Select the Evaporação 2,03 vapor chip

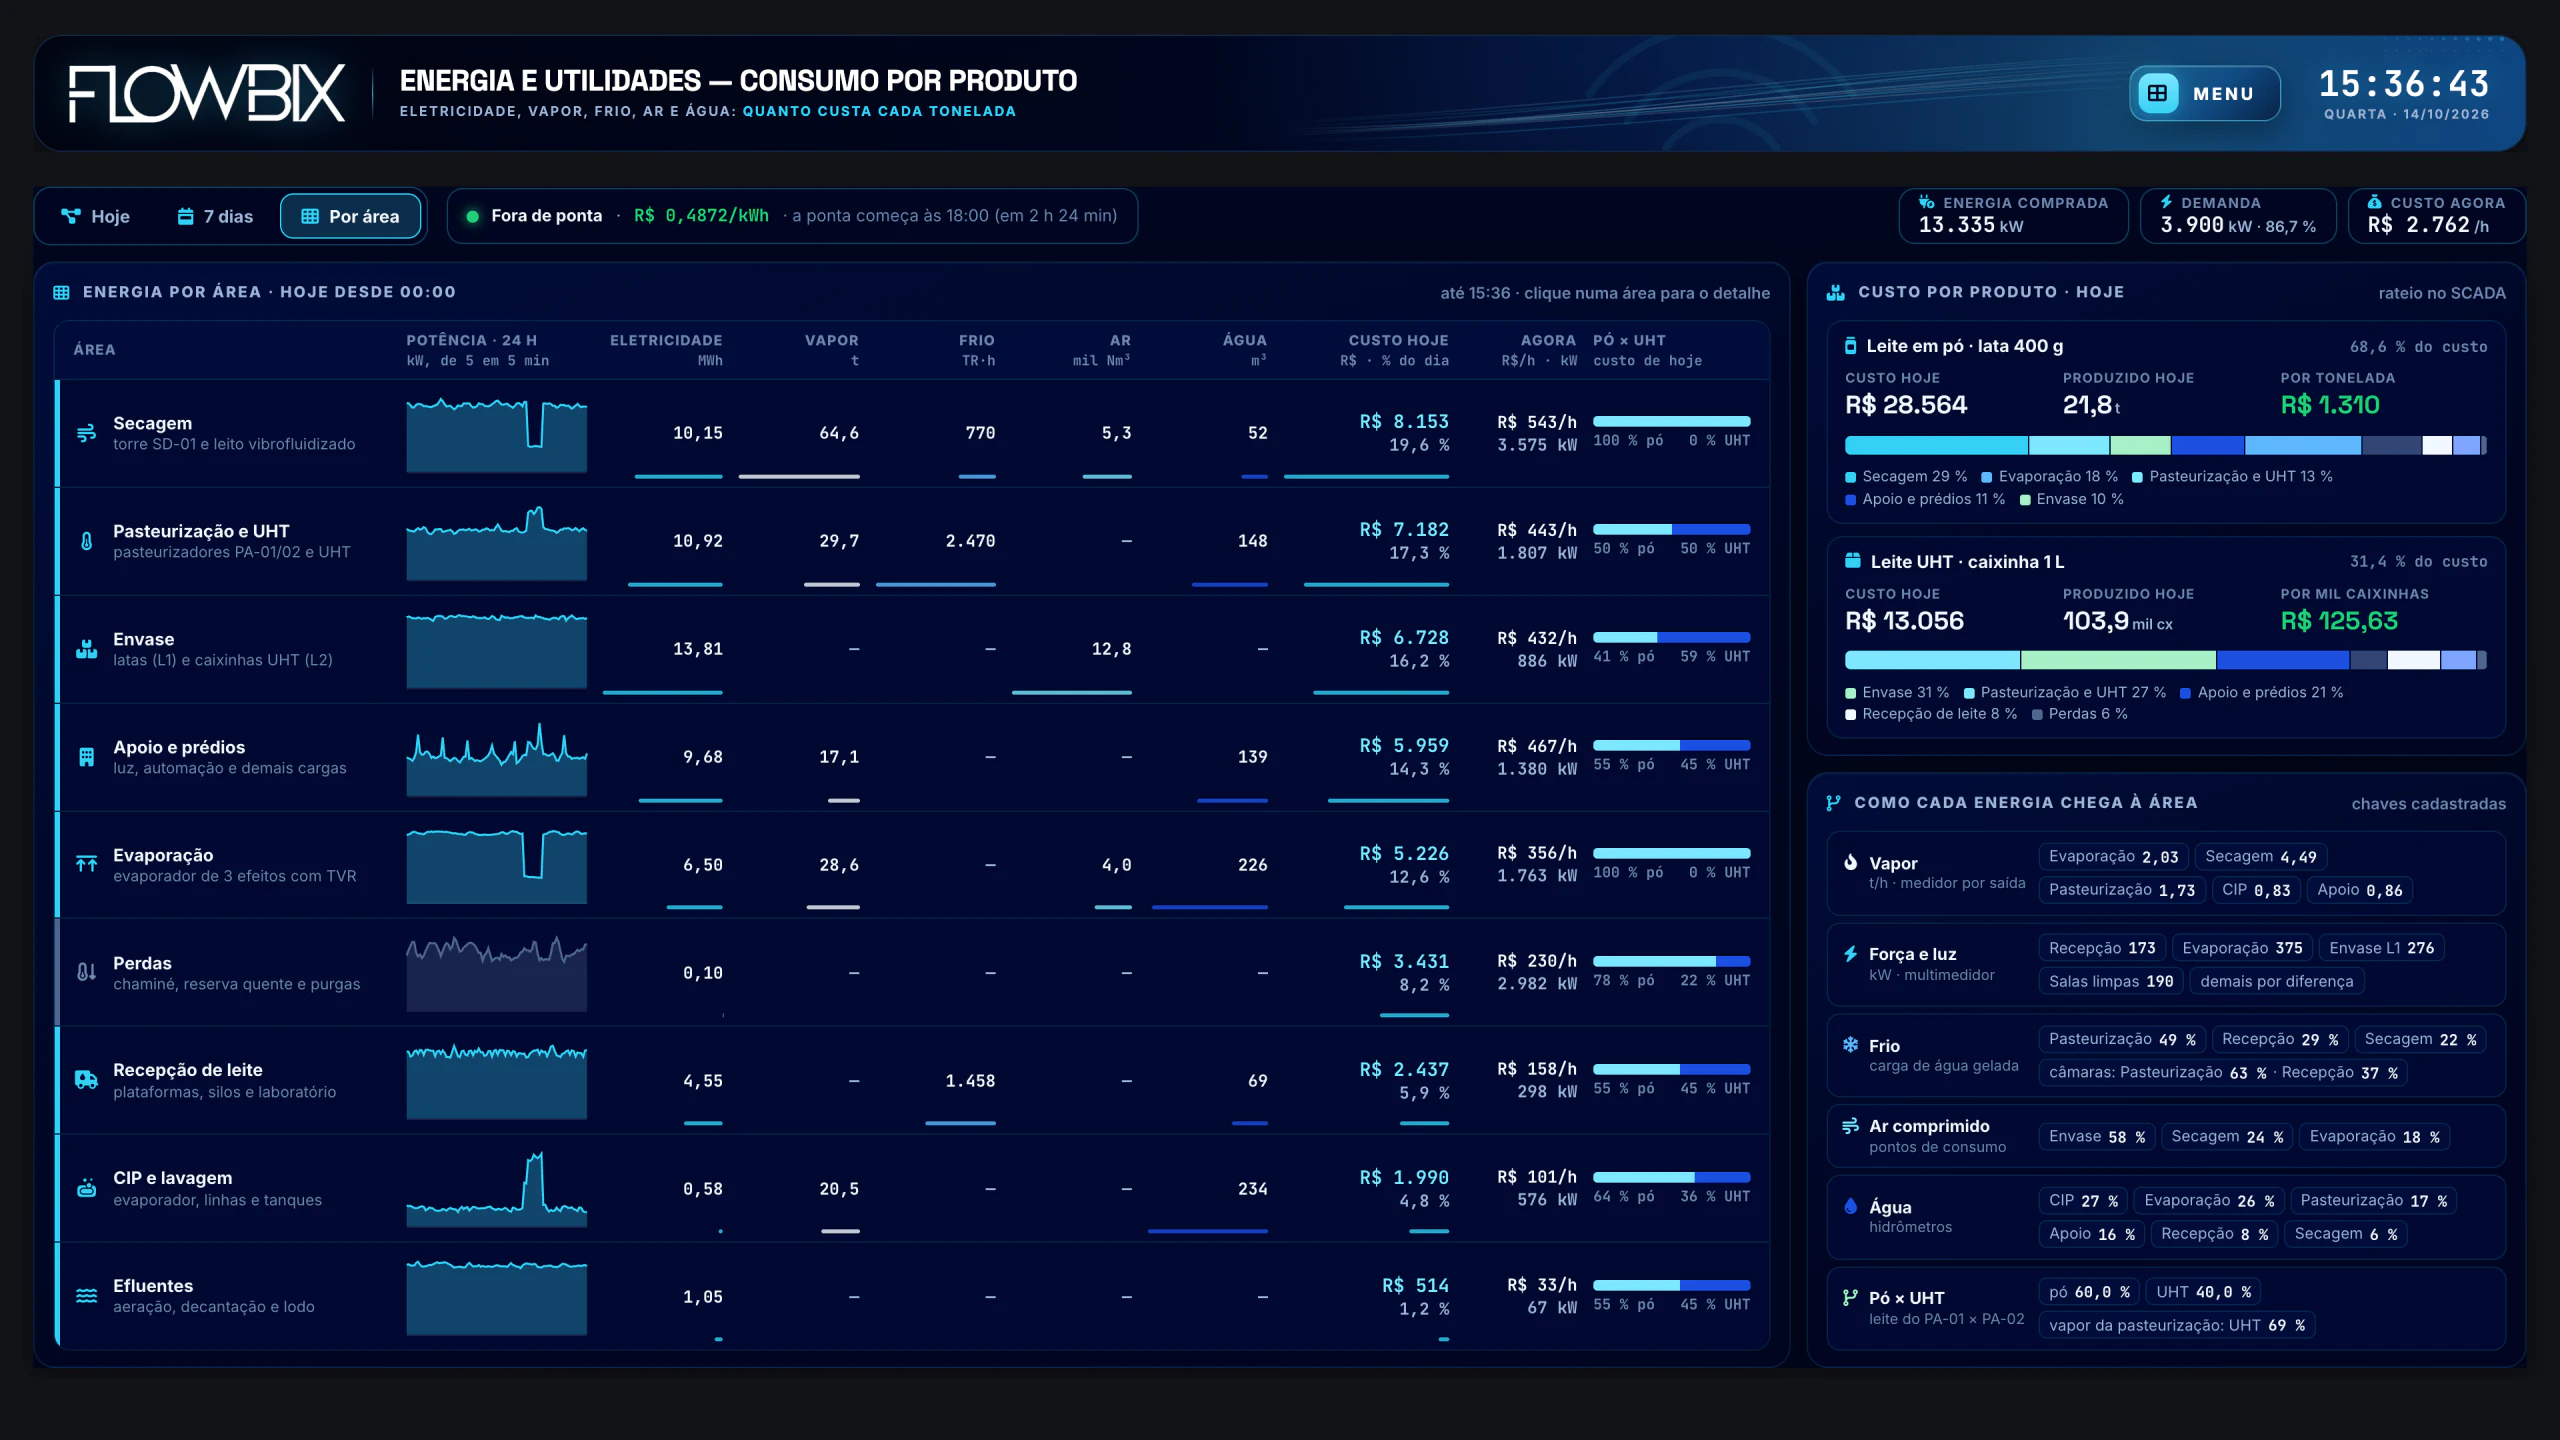2113,857
